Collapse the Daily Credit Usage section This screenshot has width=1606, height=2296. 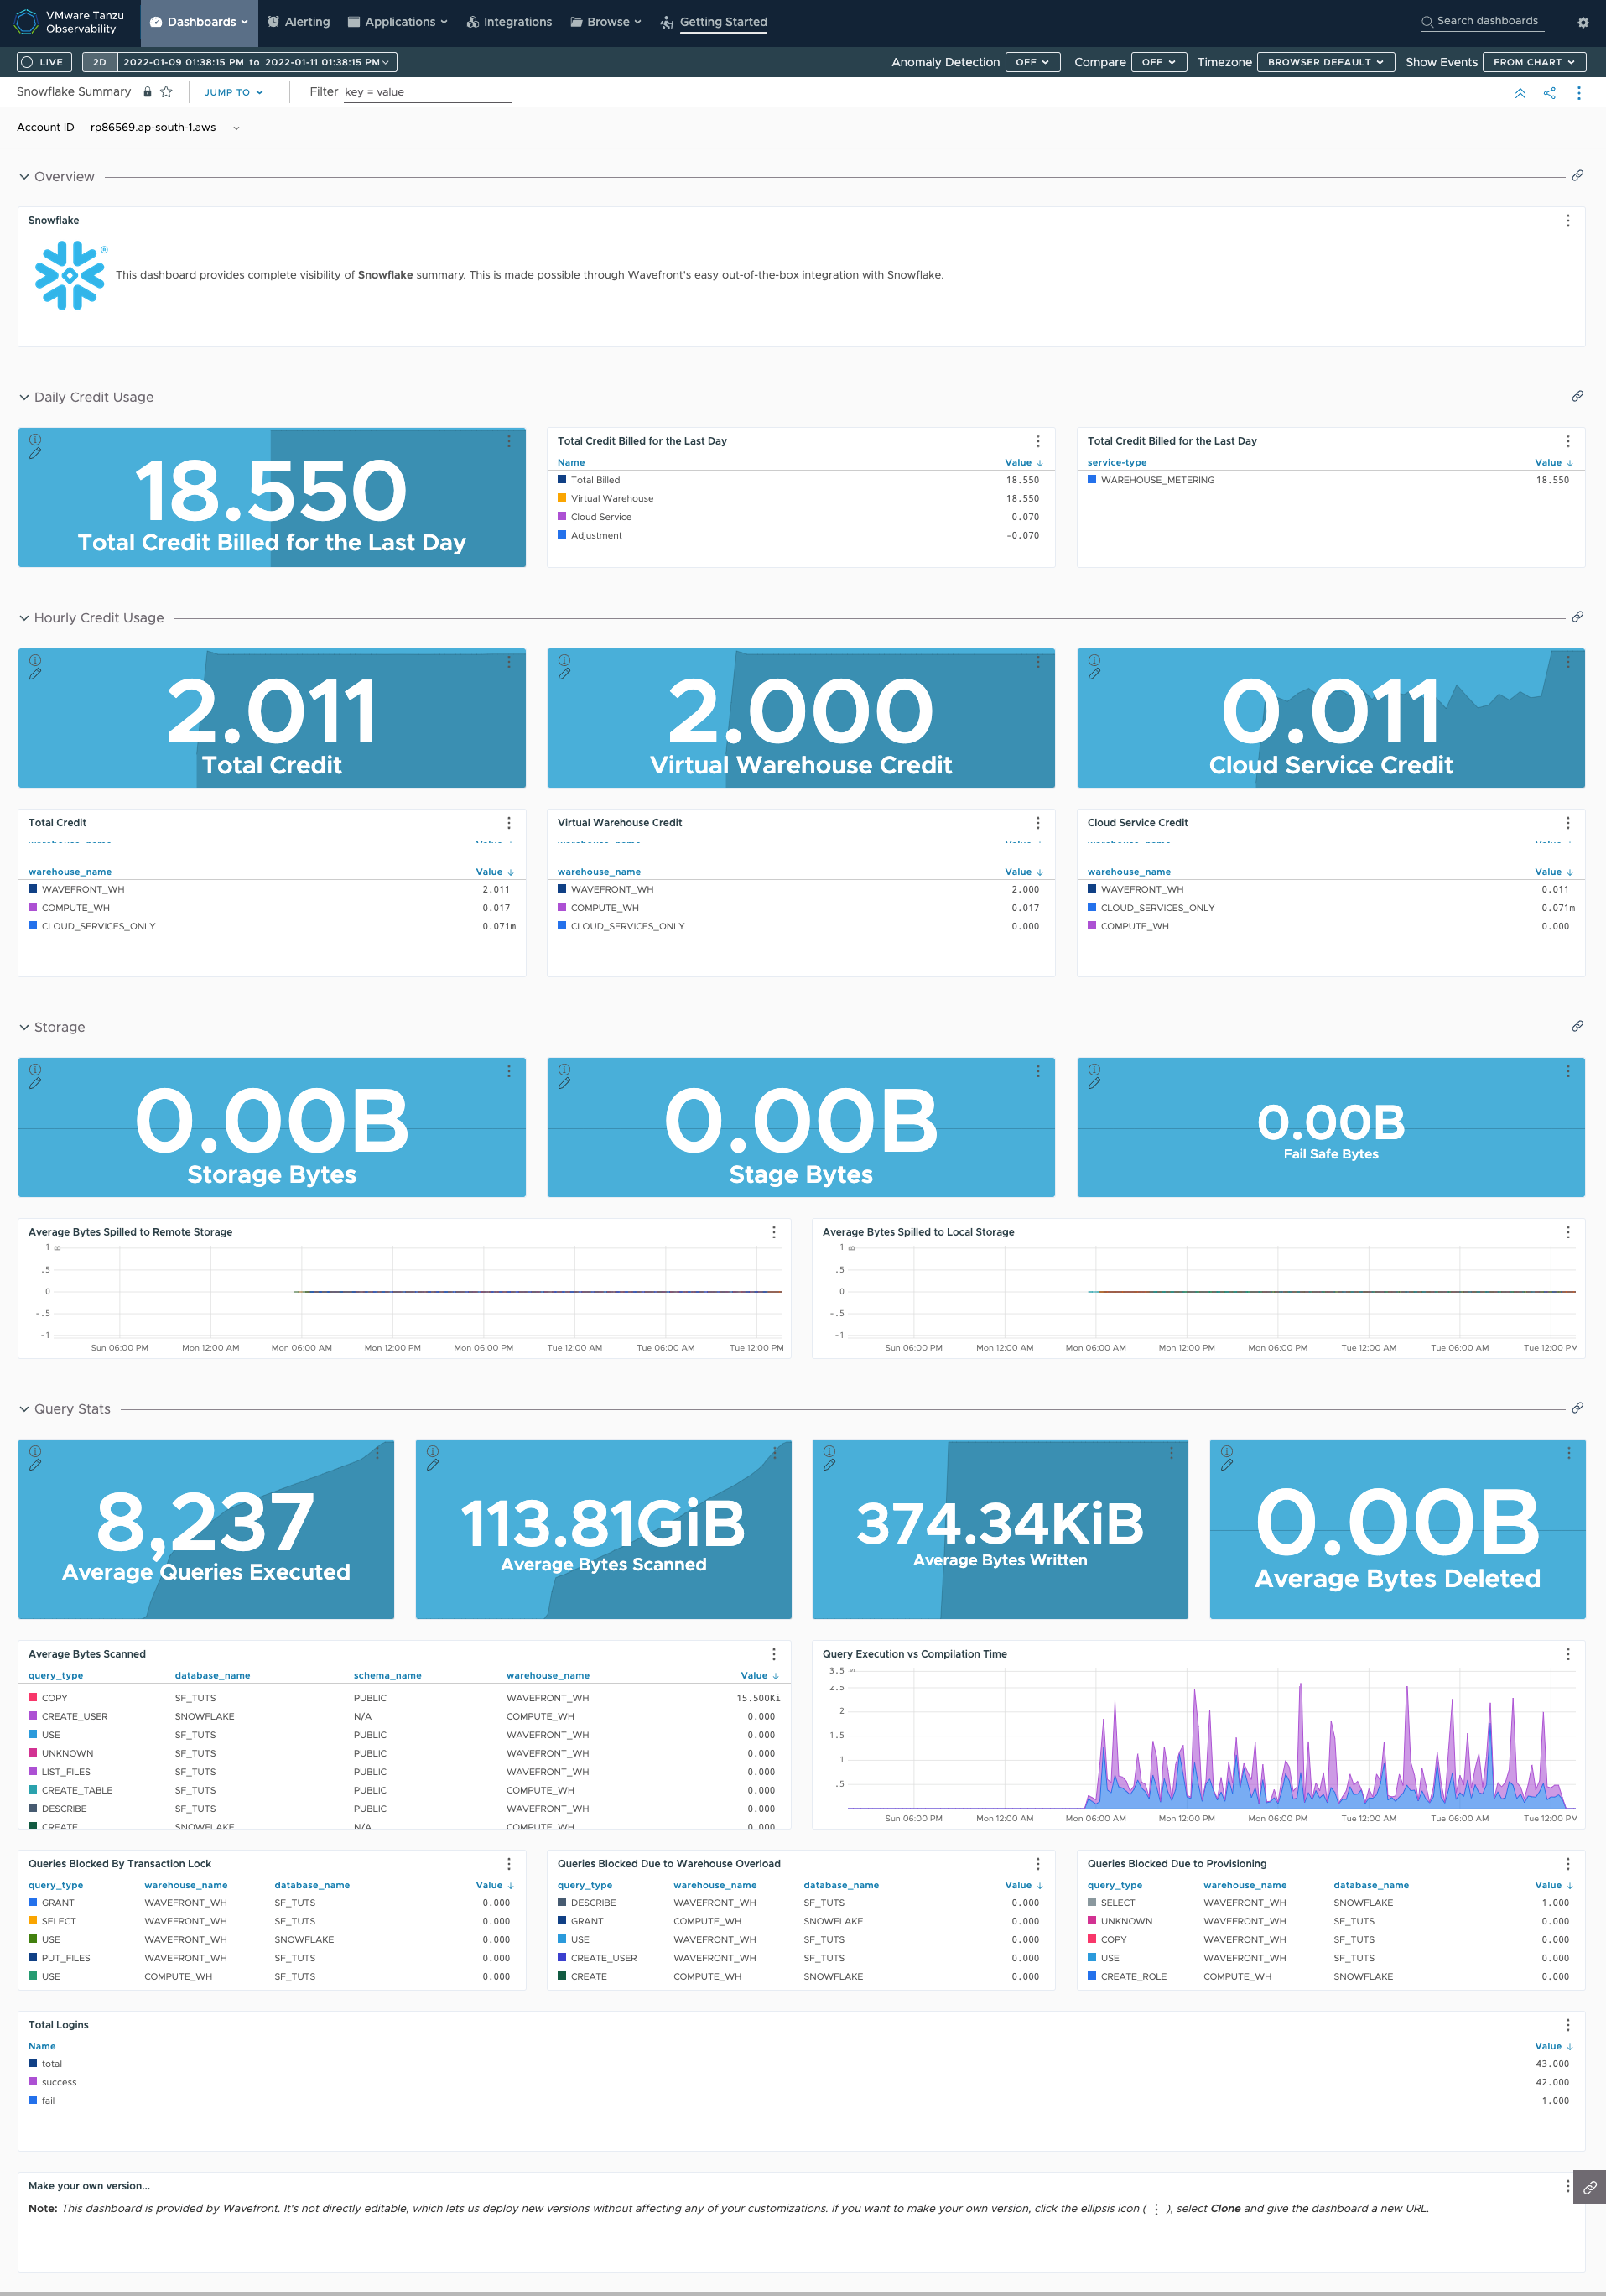tap(24, 398)
